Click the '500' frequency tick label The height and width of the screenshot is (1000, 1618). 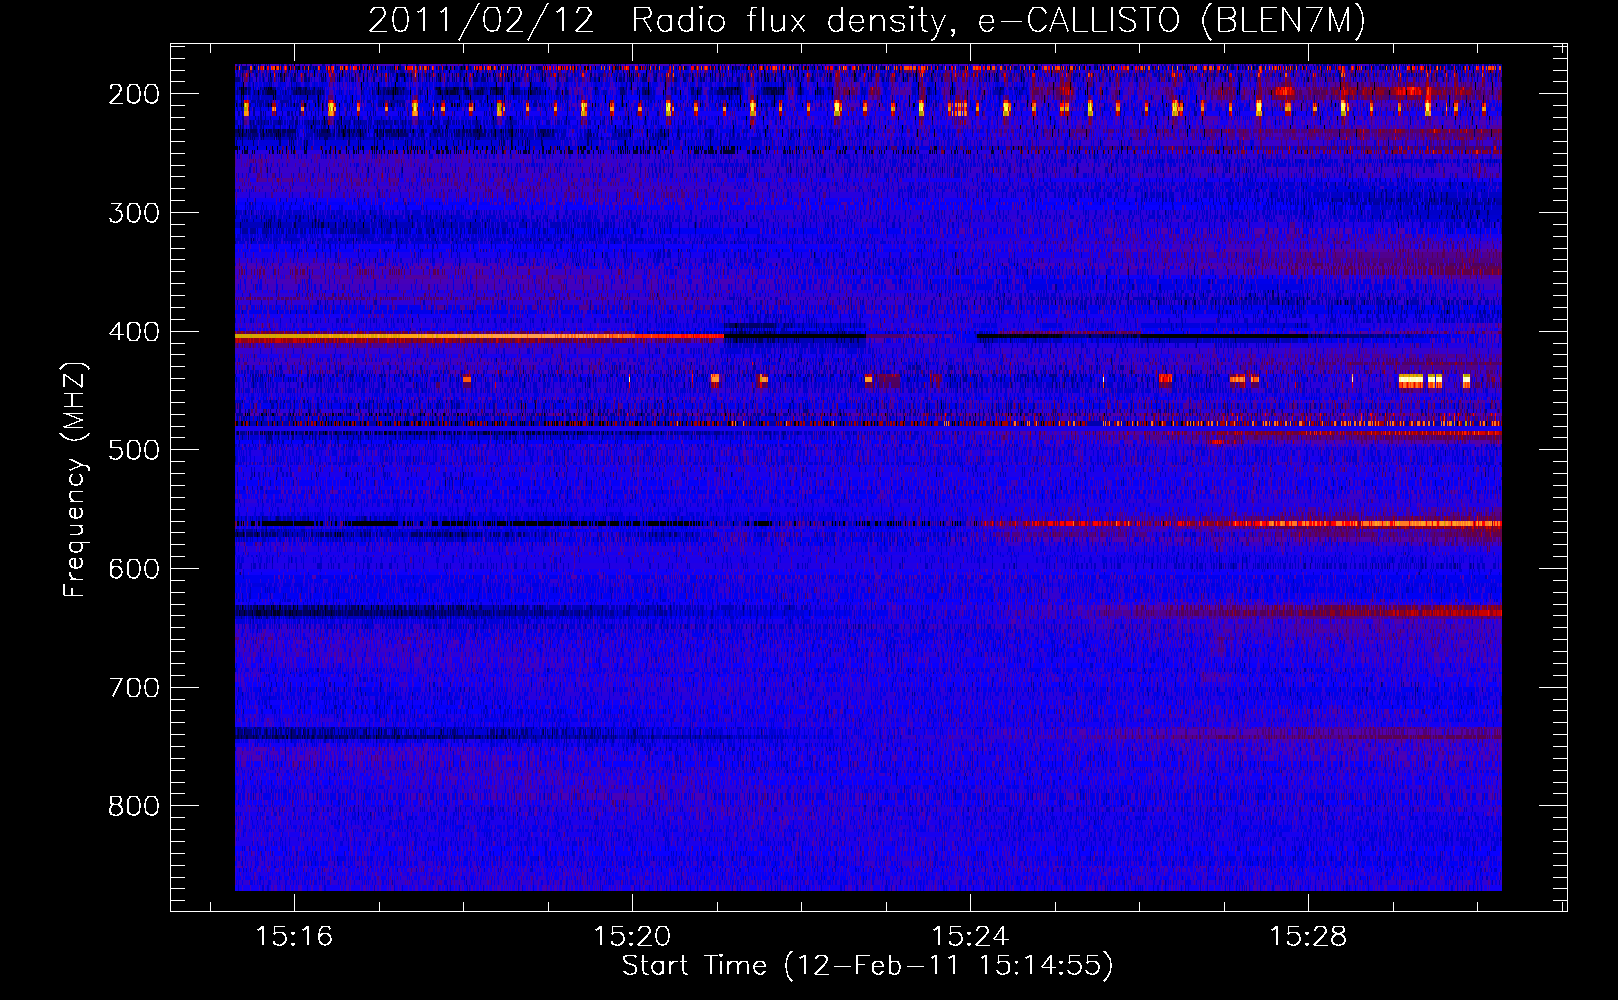pos(134,450)
